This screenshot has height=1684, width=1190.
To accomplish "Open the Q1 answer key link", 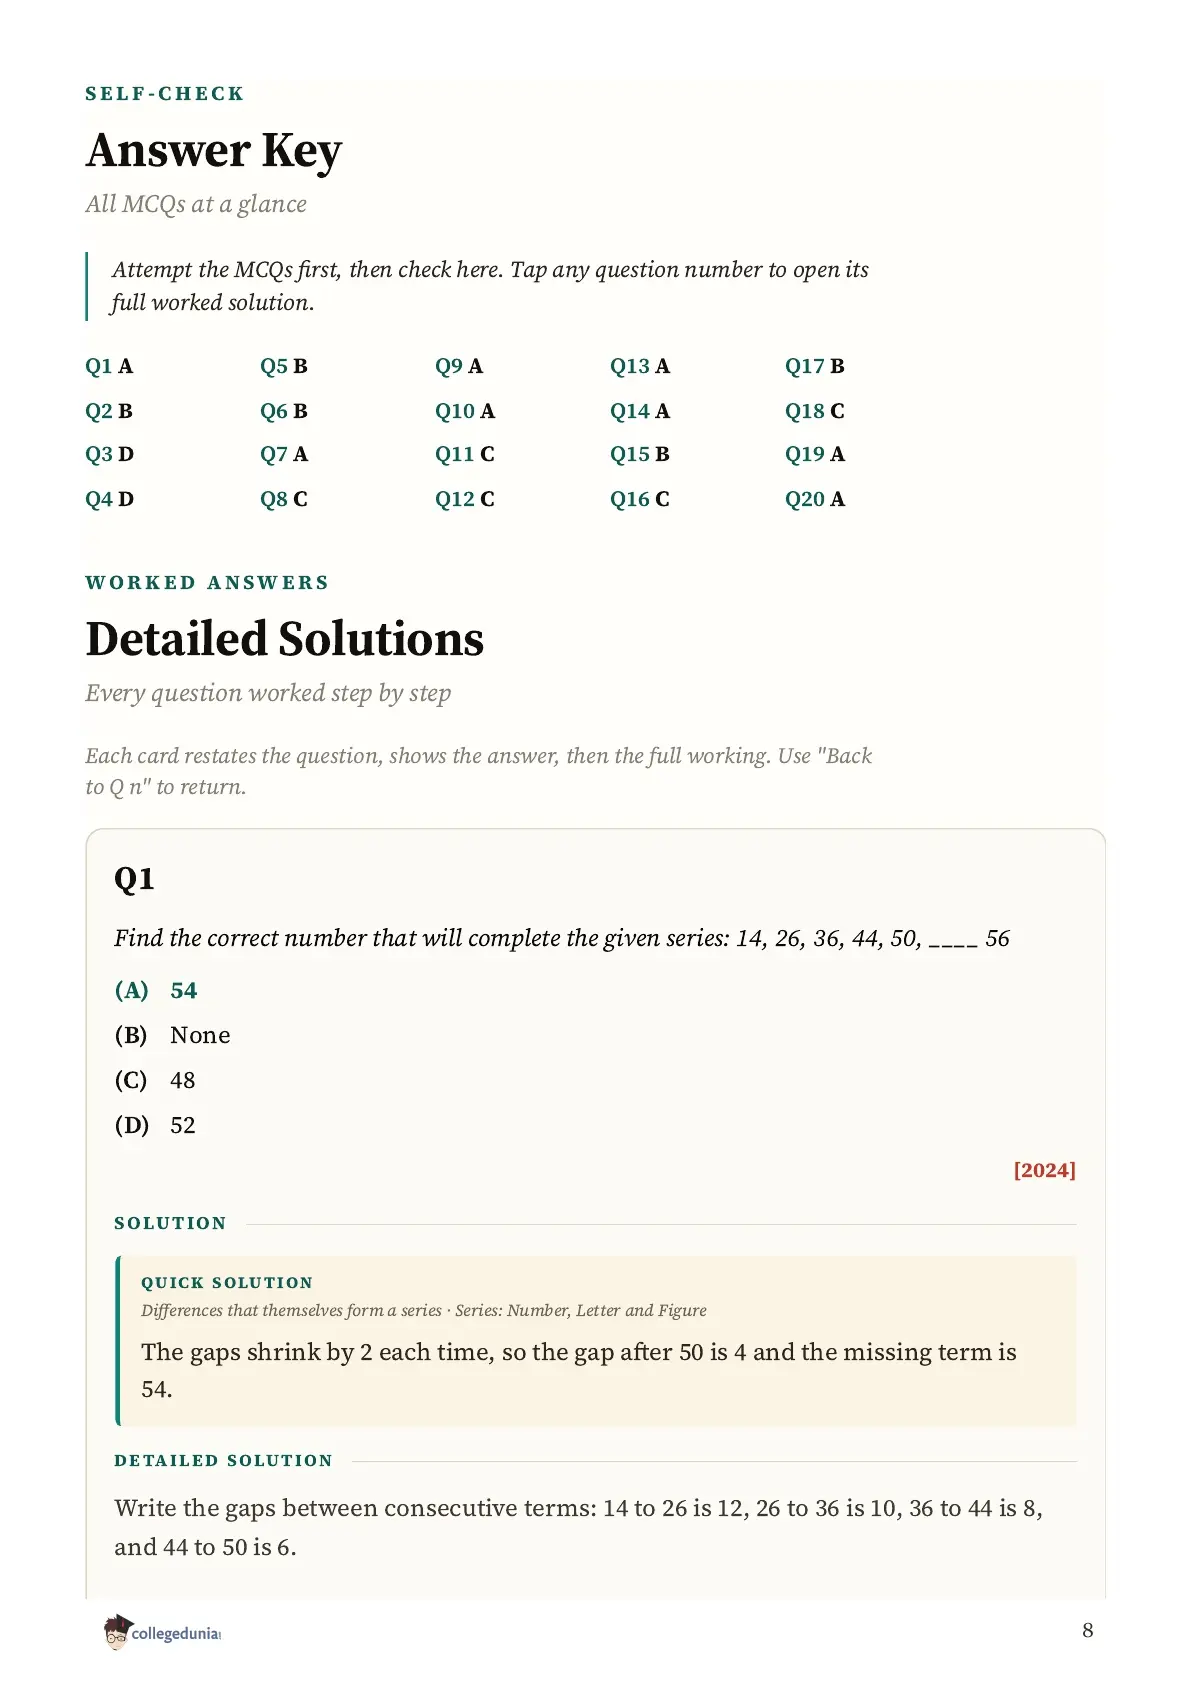I will pyautogui.click(x=109, y=366).
